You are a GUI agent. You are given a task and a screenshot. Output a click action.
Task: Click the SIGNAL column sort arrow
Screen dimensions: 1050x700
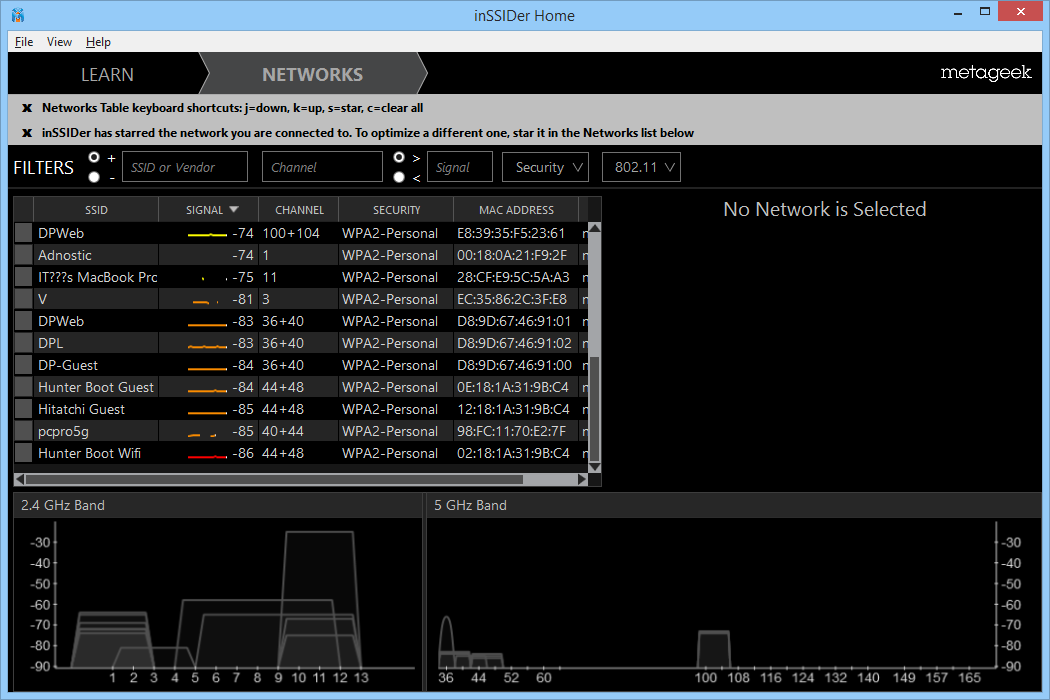coord(234,210)
